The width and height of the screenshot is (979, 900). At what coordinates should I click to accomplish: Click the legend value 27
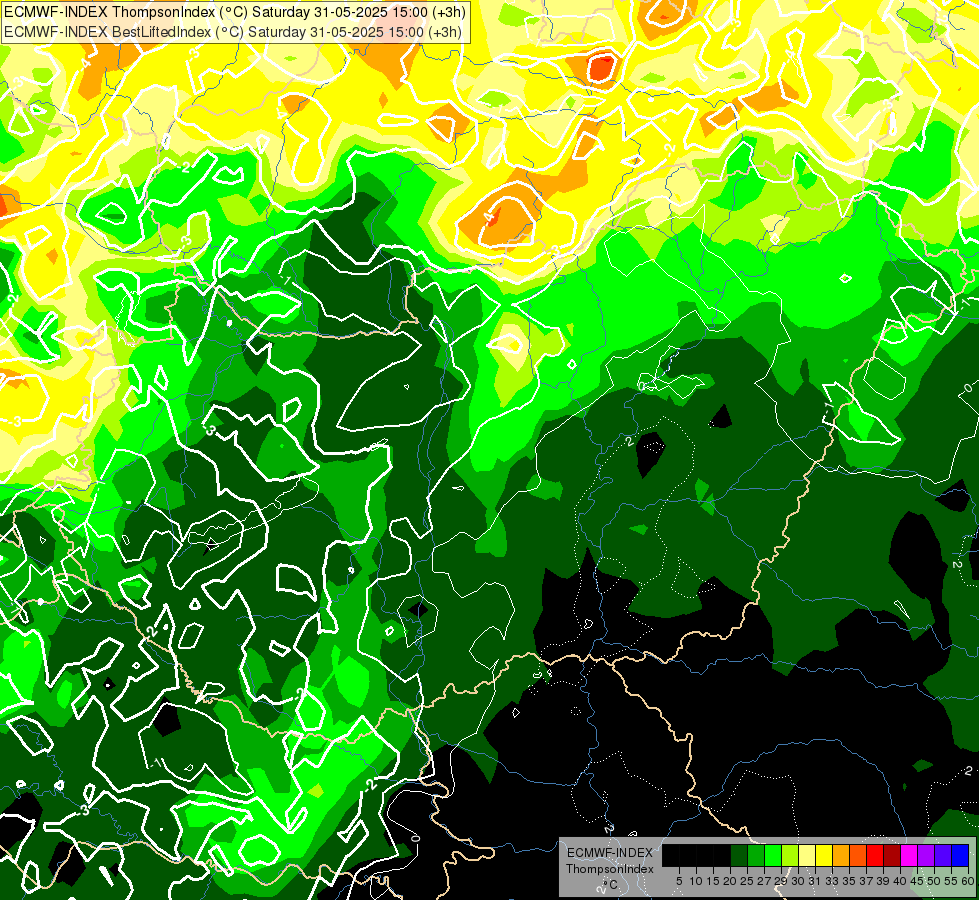click(764, 881)
